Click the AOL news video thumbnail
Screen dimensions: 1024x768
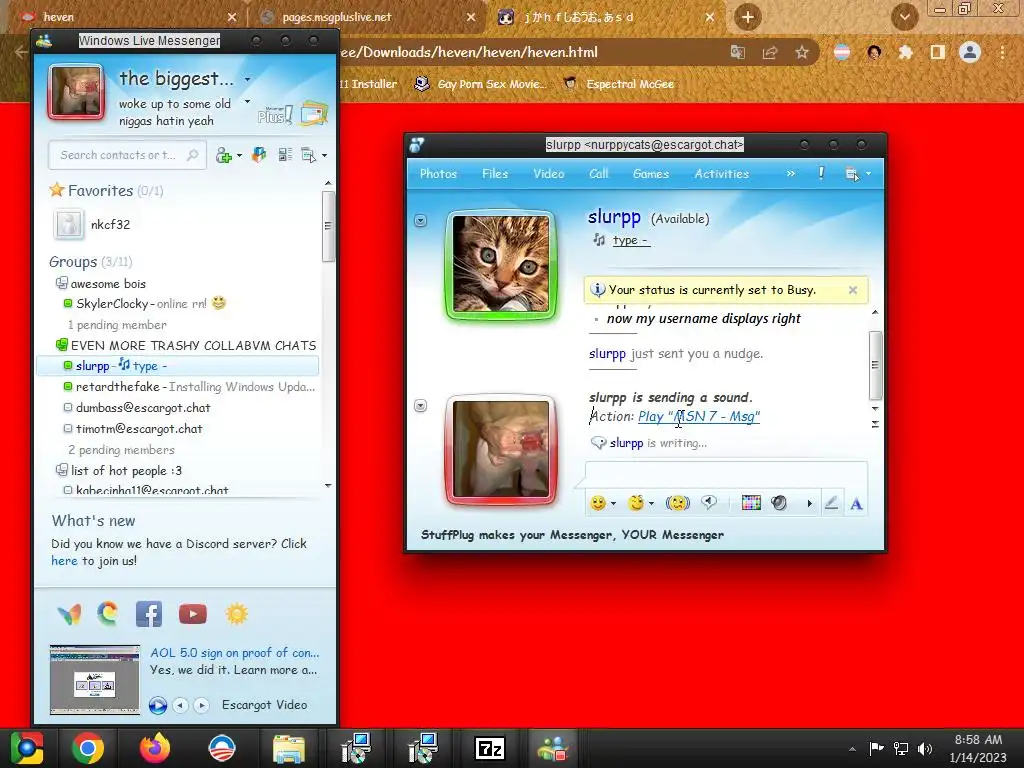pyautogui.click(x=95, y=679)
